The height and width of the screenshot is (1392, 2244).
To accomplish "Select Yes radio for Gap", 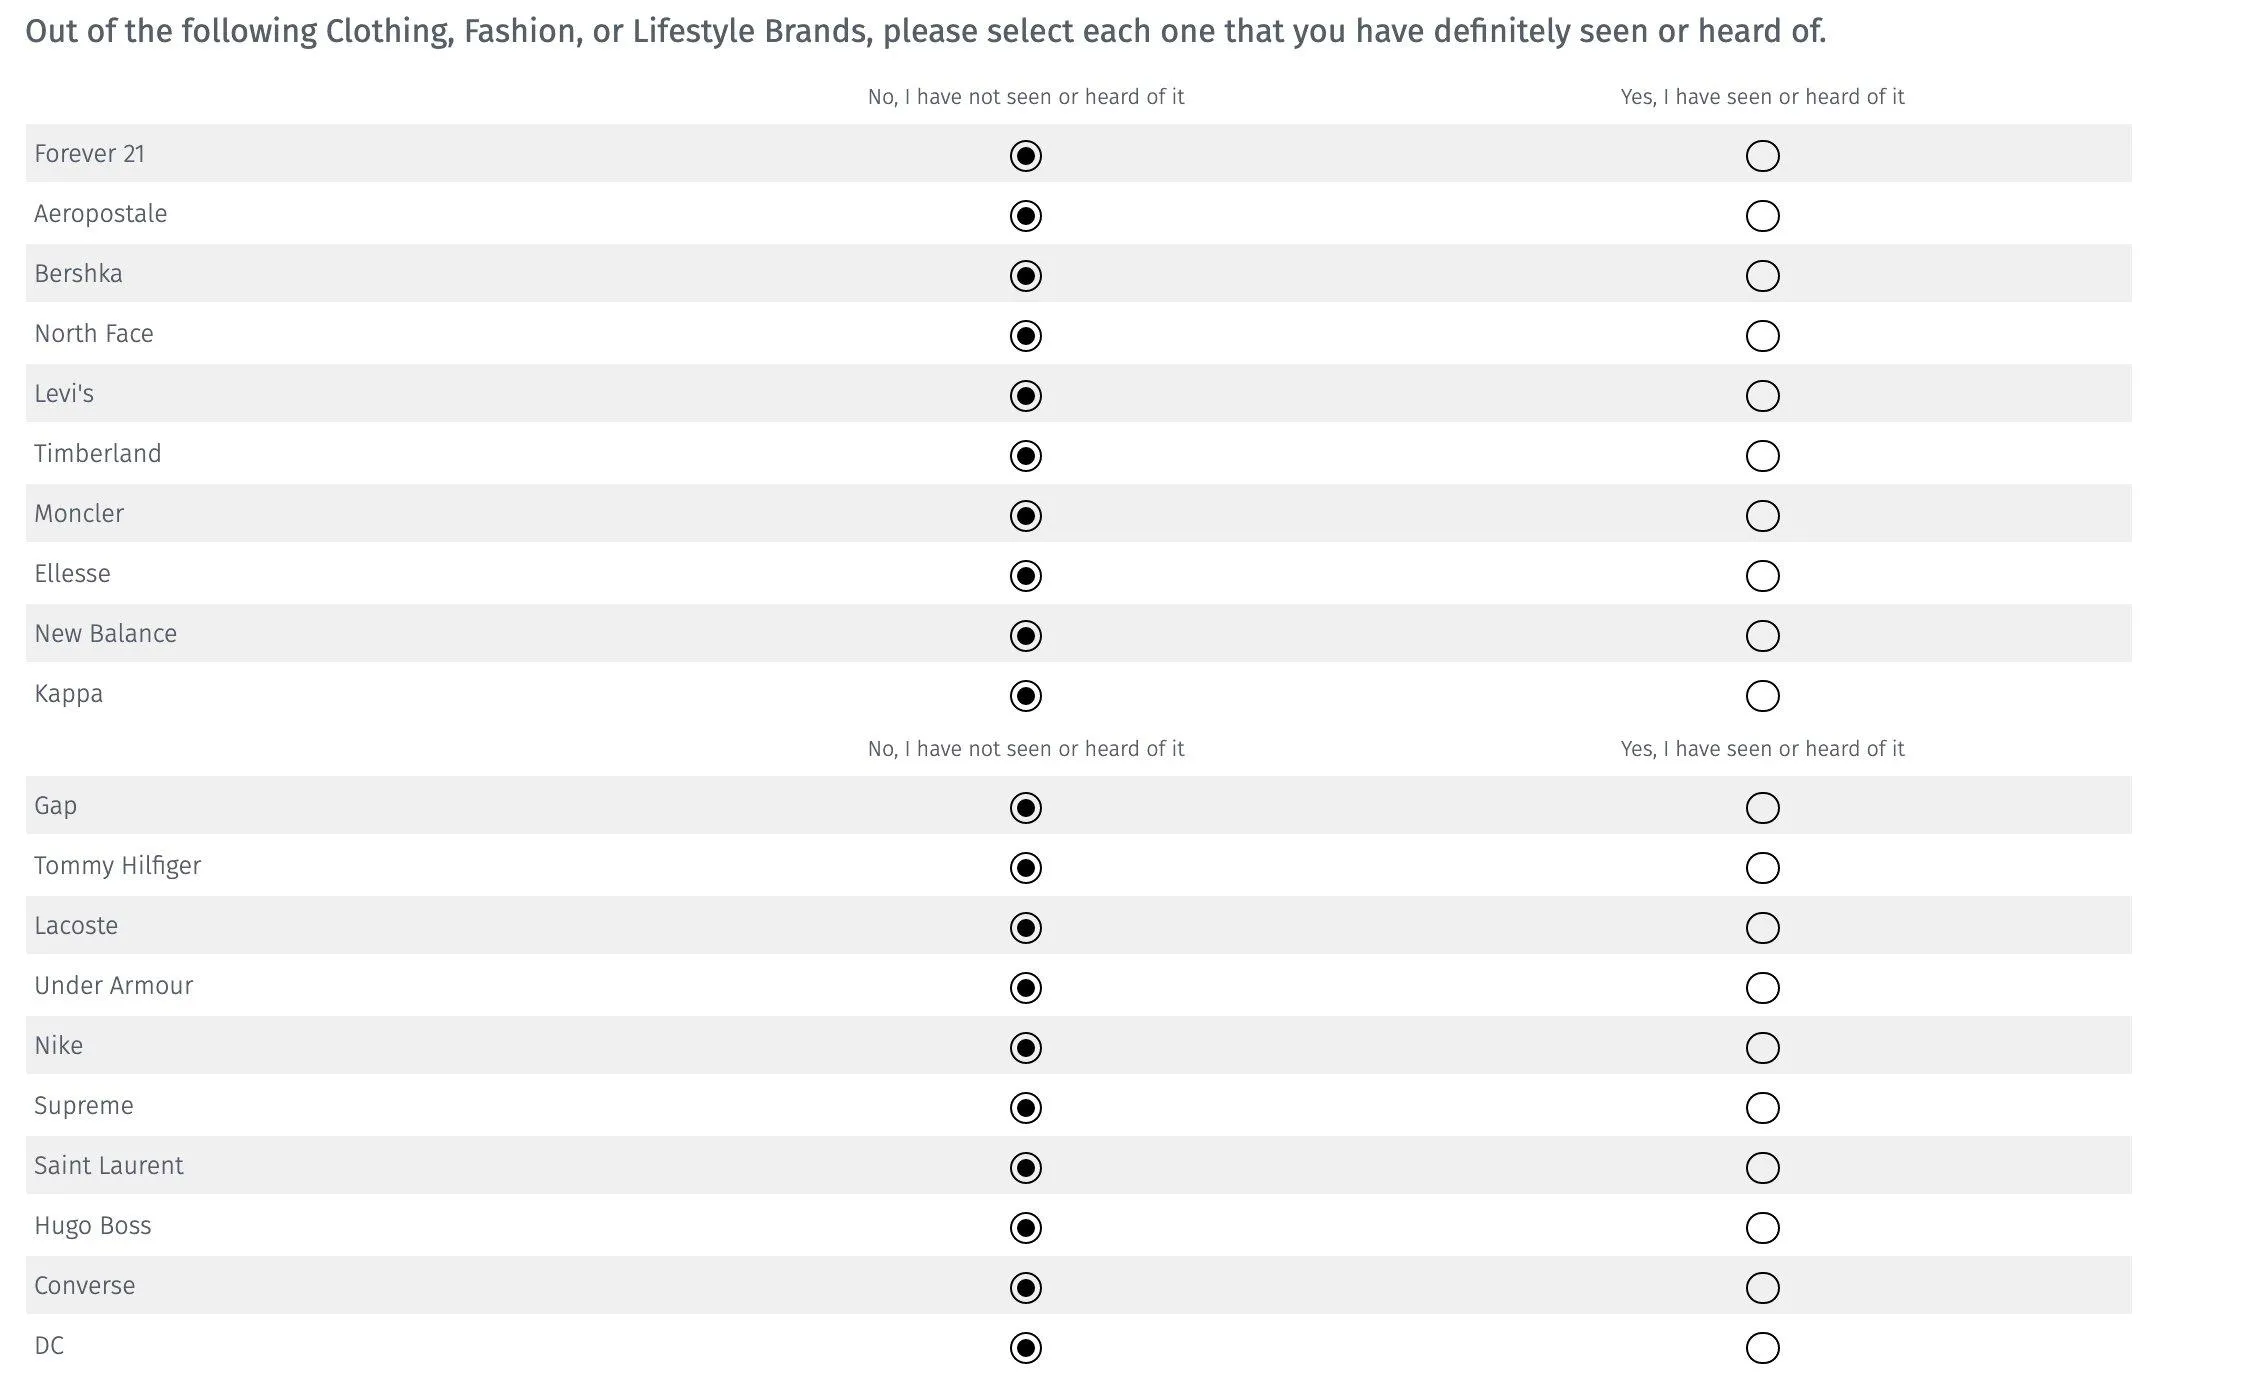I will coord(1762,808).
